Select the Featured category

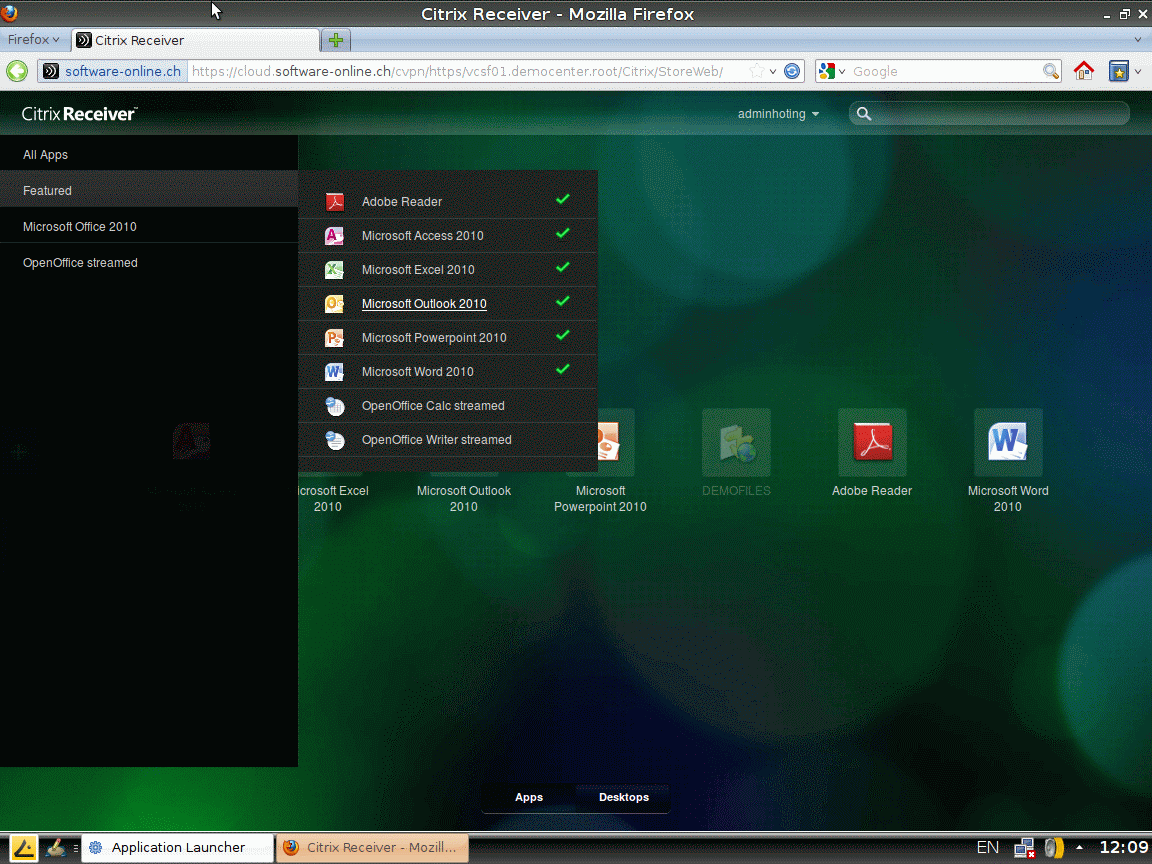pos(149,190)
